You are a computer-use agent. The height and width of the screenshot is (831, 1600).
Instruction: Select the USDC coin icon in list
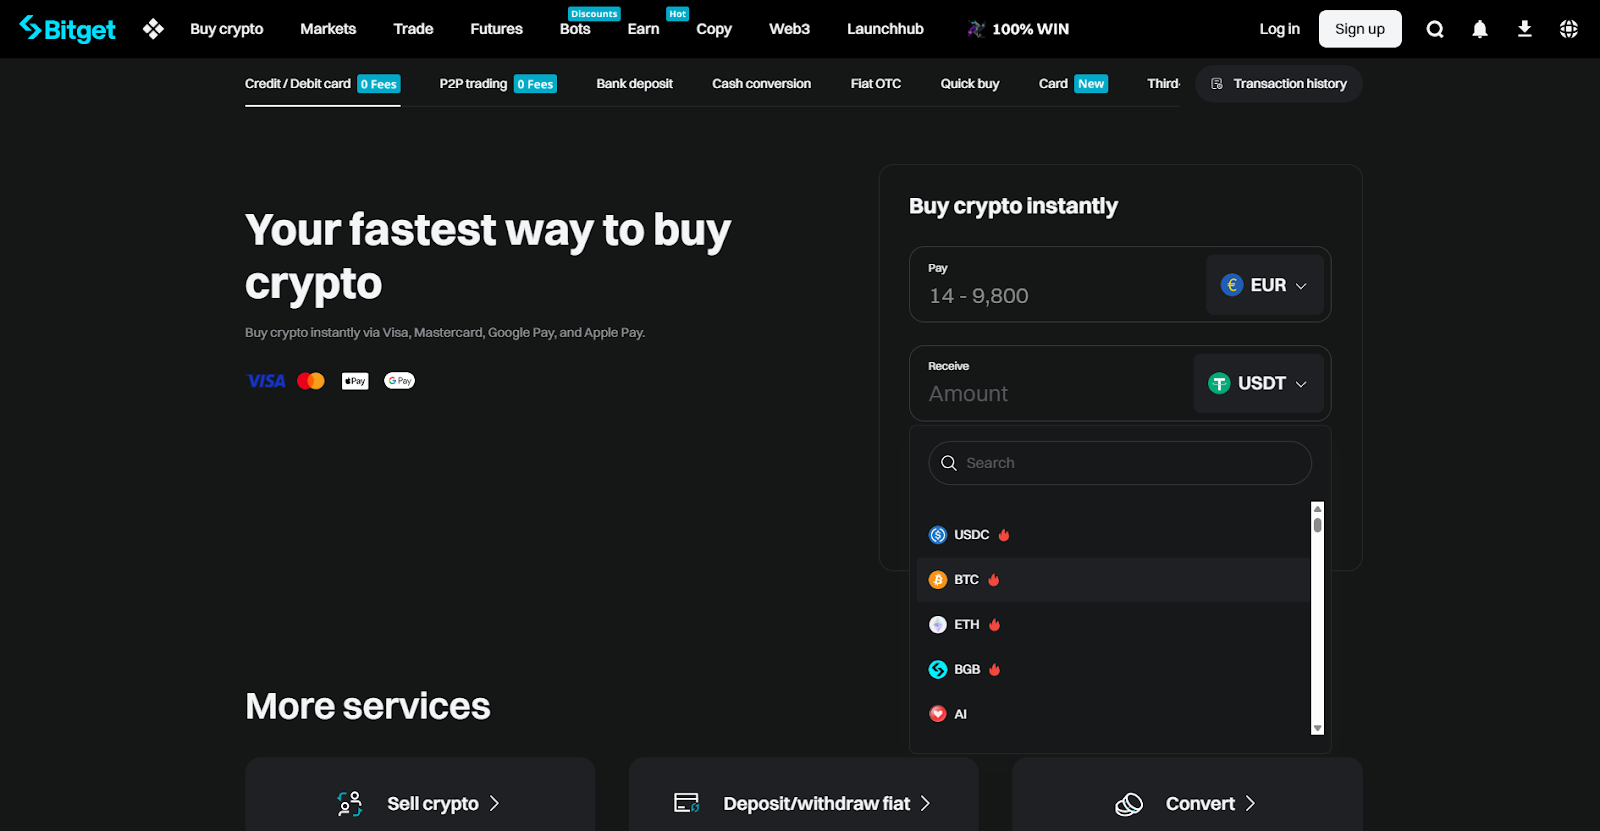click(x=938, y=535)
